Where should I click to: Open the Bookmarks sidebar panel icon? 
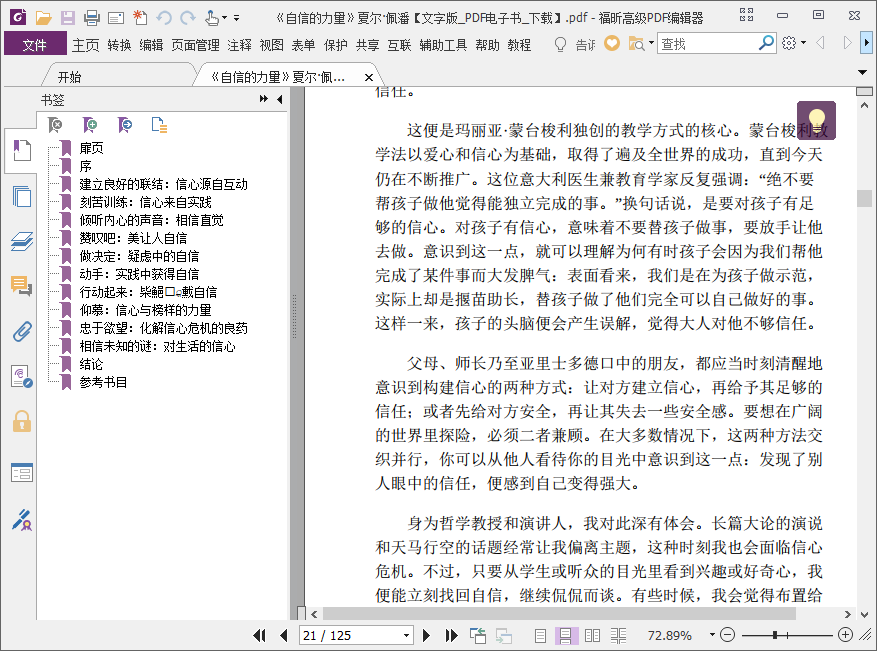point(22,150)
